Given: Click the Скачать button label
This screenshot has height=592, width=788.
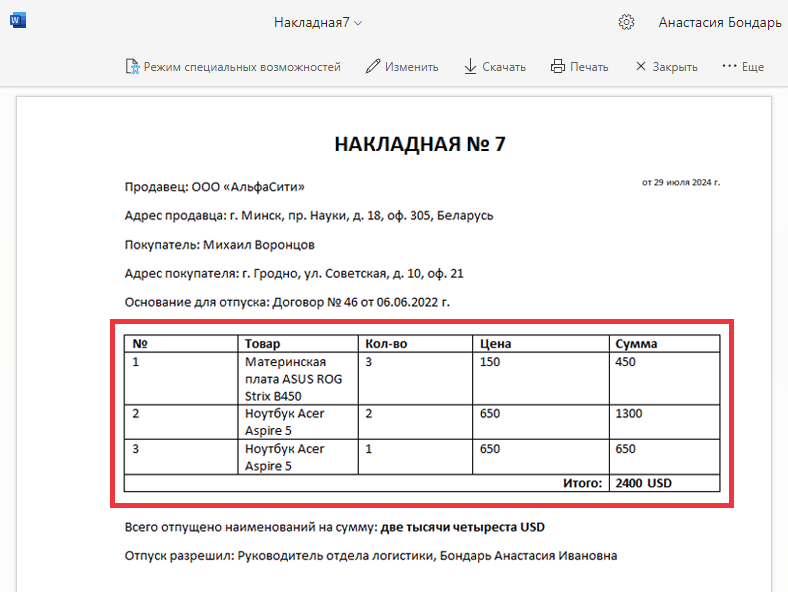Looking at the screenshot, I should [x=504, y=67].
